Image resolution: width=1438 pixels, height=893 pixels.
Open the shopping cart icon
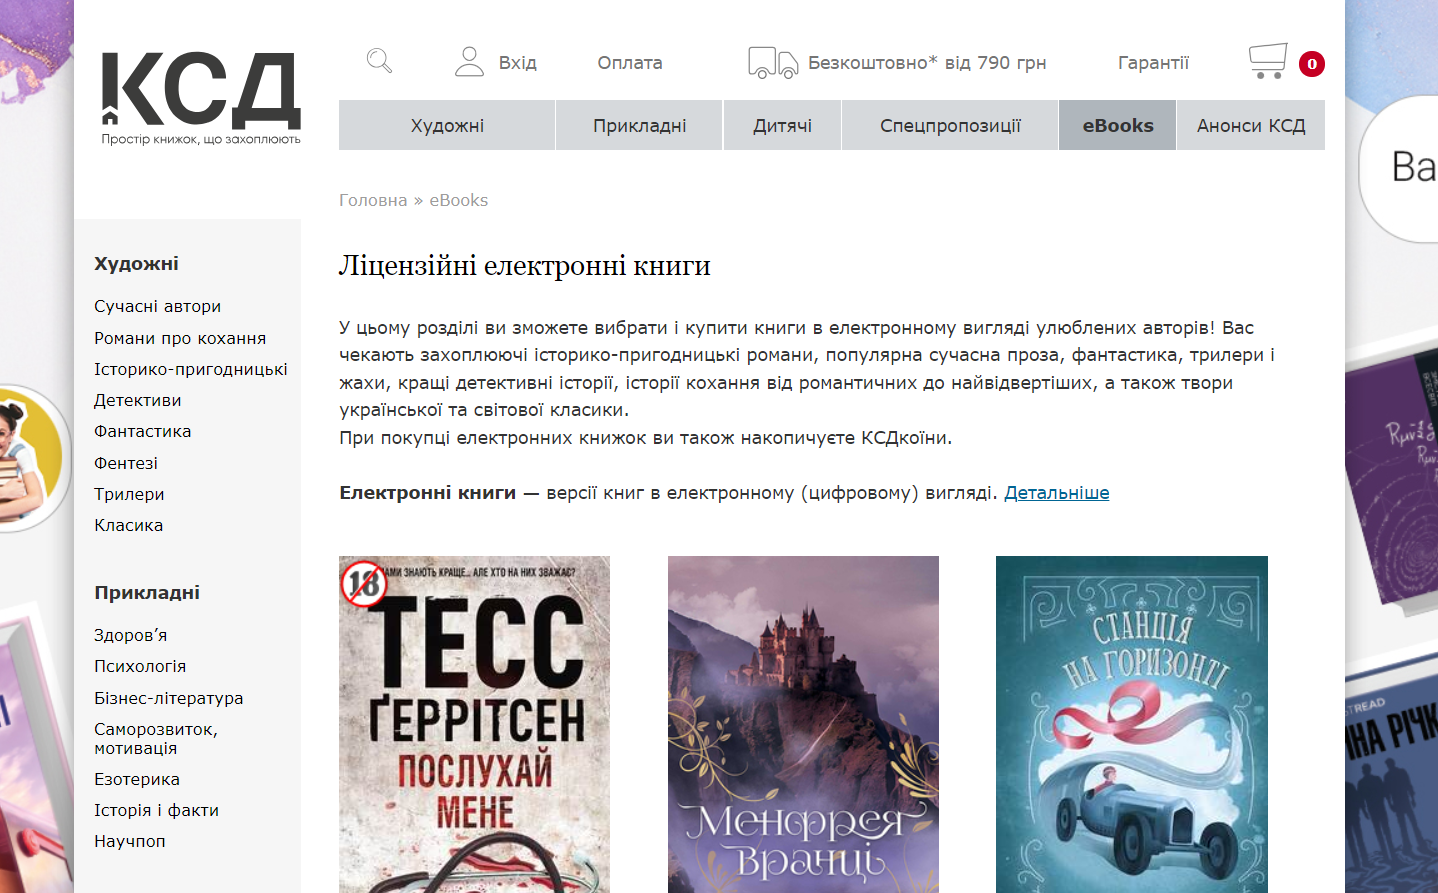(1268, 61)
